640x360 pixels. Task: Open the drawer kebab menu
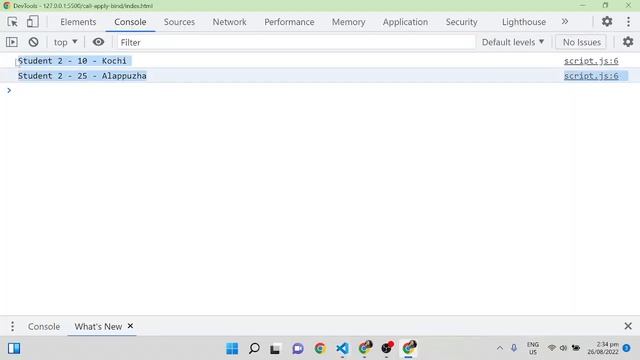pyautogui.click(x=12, y=326)
